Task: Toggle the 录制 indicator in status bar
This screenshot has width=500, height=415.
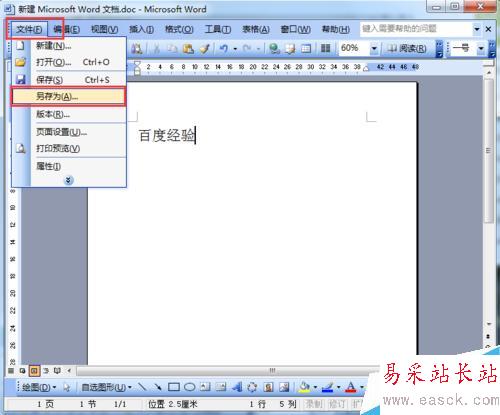Action: (314, 404)
